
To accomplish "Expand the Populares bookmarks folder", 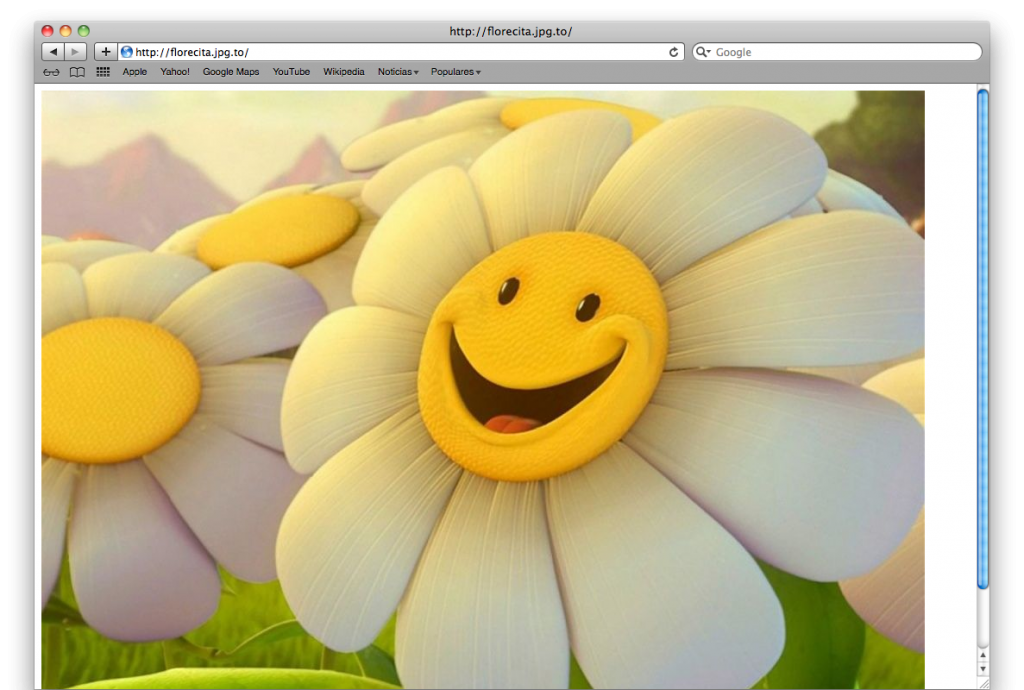I will pos(455,72).
